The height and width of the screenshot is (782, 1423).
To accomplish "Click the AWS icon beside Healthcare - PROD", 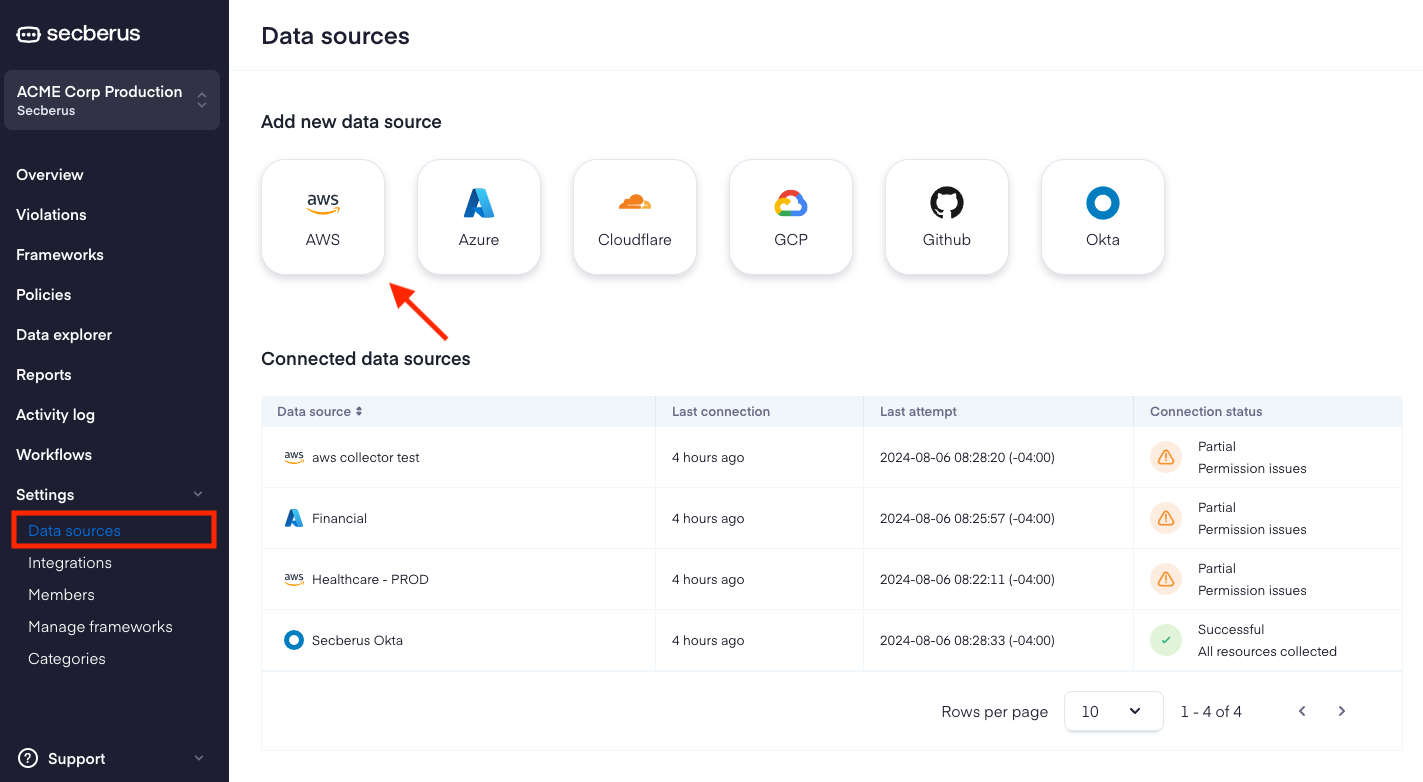I will coord(294,579).
